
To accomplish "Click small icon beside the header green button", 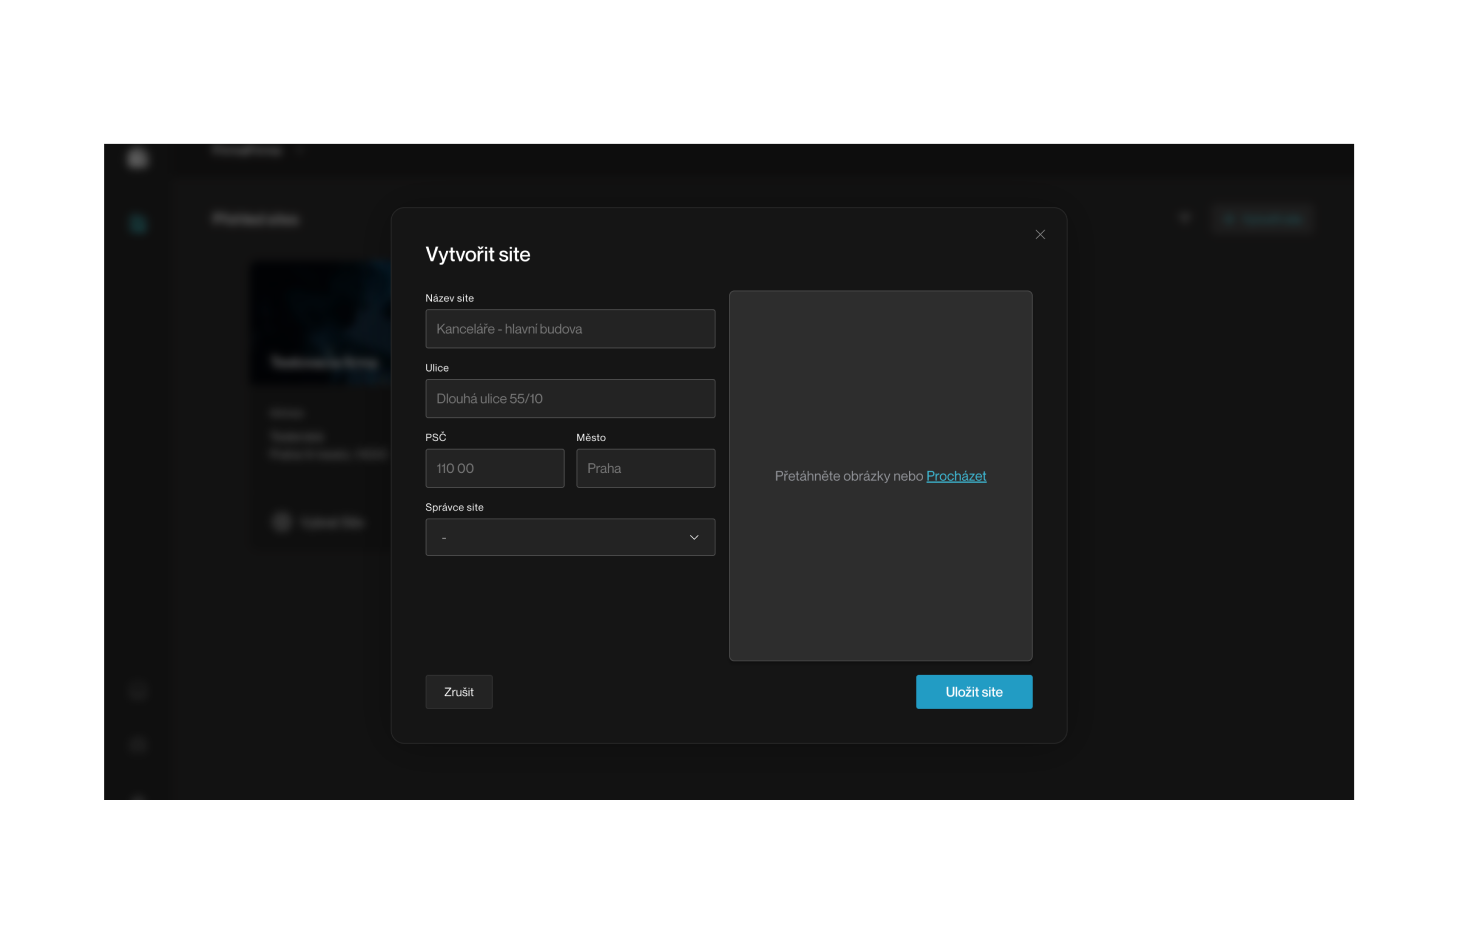I will (x=1185, y=218).
